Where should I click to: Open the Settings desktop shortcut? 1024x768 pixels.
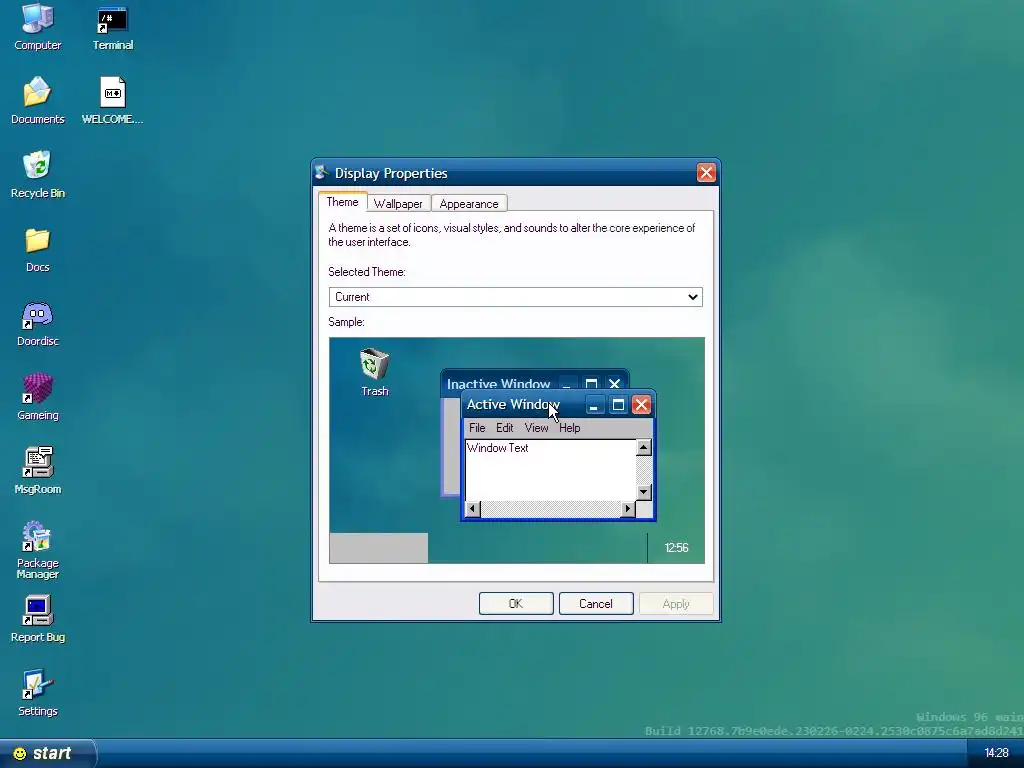(x=37, y=694)
